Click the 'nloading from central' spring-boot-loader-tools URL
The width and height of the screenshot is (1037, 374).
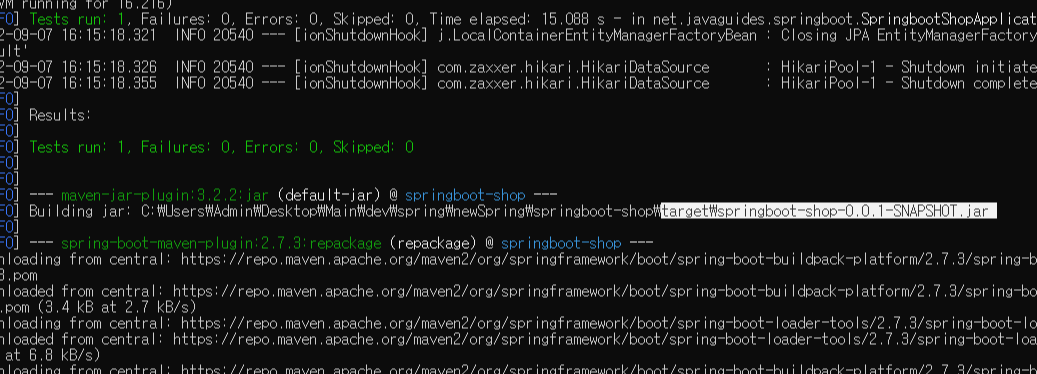click(x=608, y=324)
